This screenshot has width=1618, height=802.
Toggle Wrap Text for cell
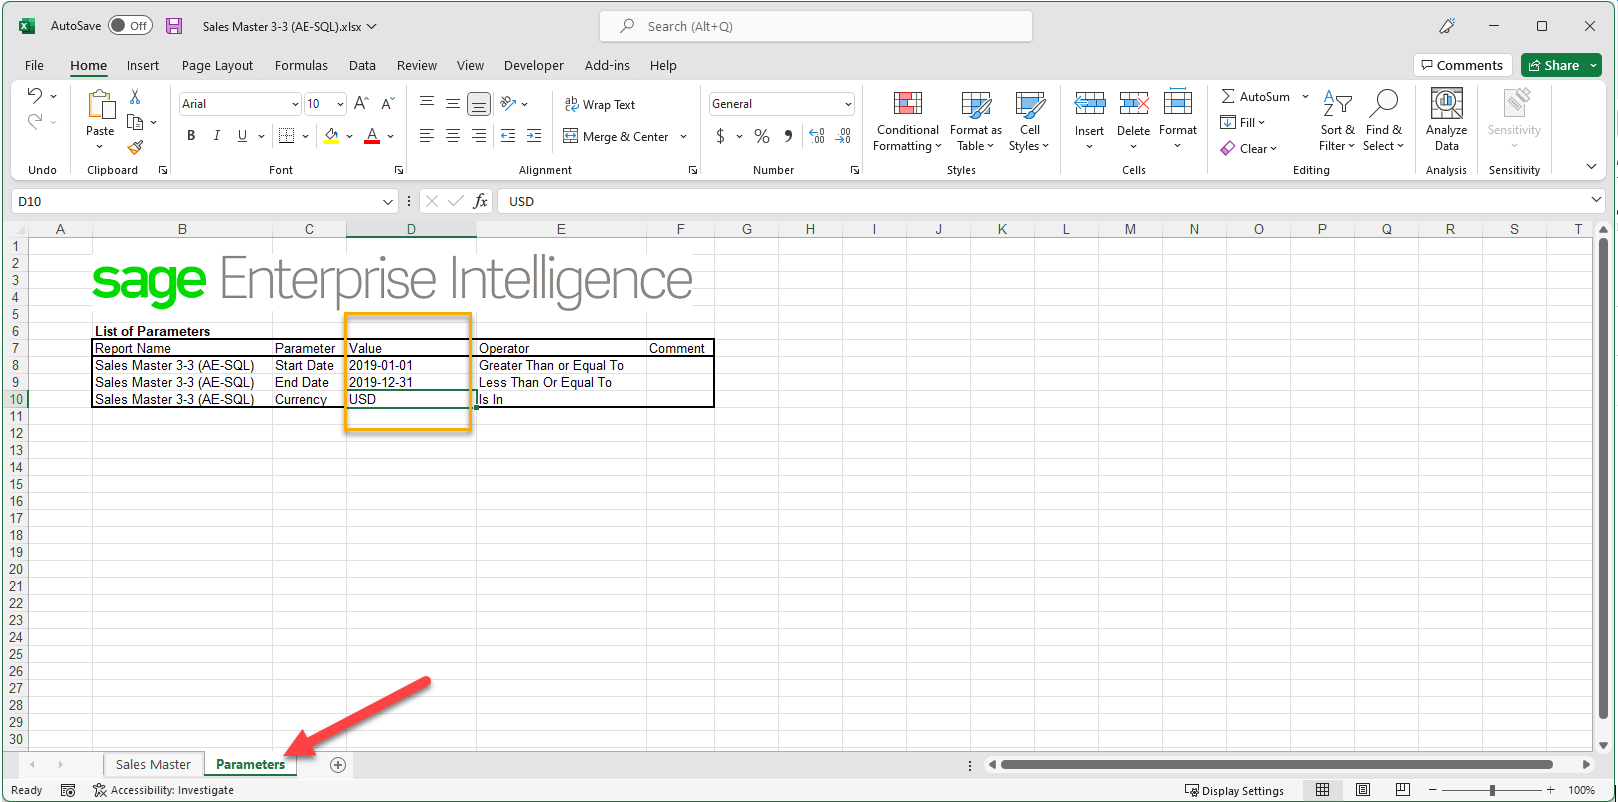[600, 104]
